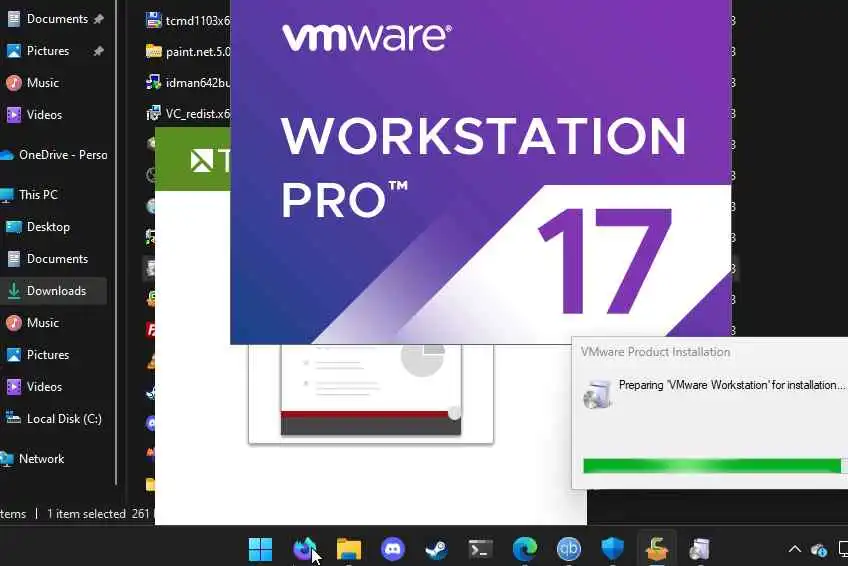Image resolution: width=848 pixels, height=566 pixels.
Task: Click 'Preparing VMware Workstation for installation' text
Action: click(731, 385)
